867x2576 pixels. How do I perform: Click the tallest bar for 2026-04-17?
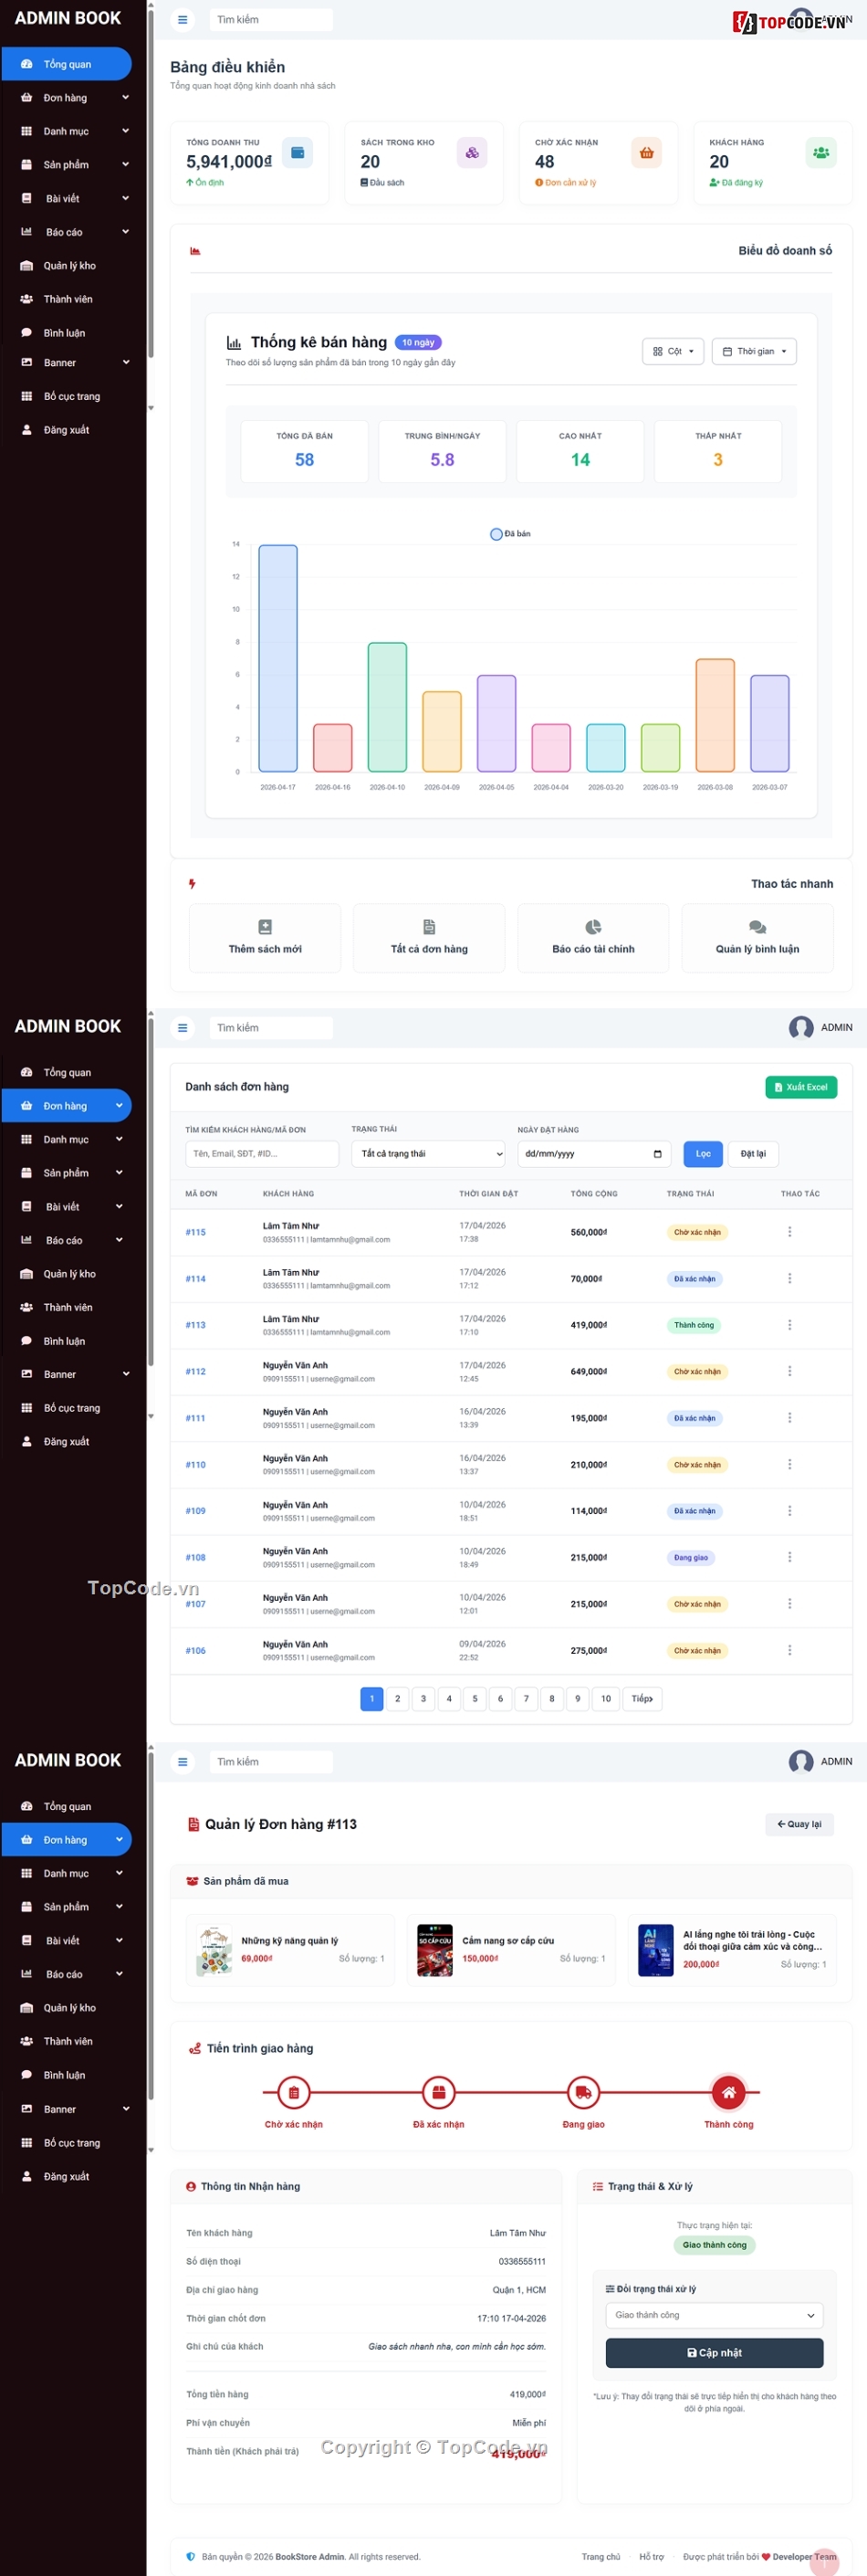(x=278, y=658)
